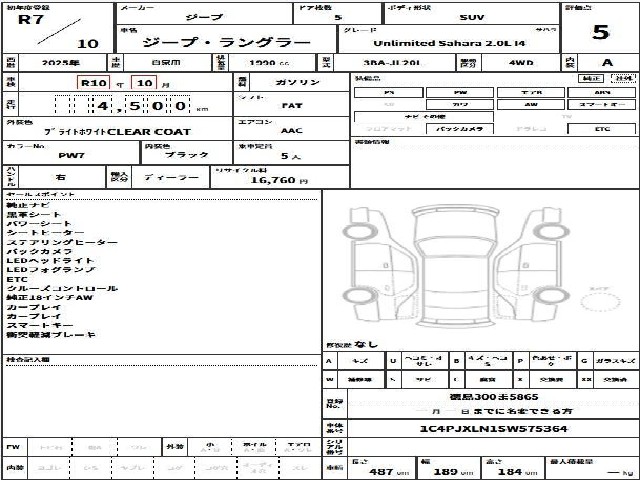Click the first registration year R7
This screenshot has height=480, width=640.
point(31,19)
